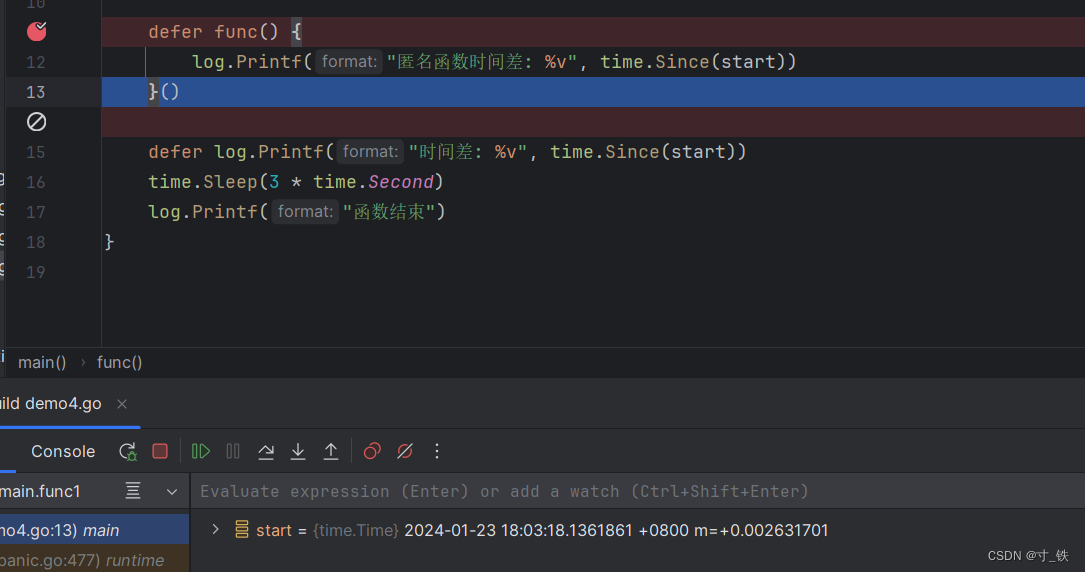Resume program execution
Viewport: 1085px width, 572px height.
tap(201, 452)
